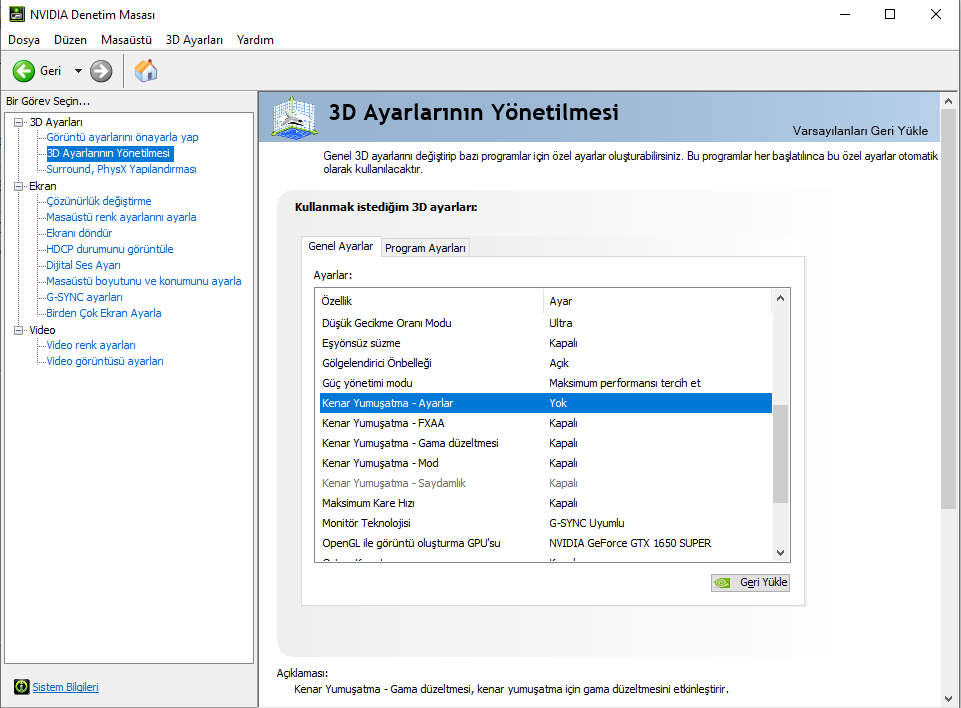Click the Geri Yükle button
Image resolution: width=961 pixels, height=708 pixels.
(750, 582)
